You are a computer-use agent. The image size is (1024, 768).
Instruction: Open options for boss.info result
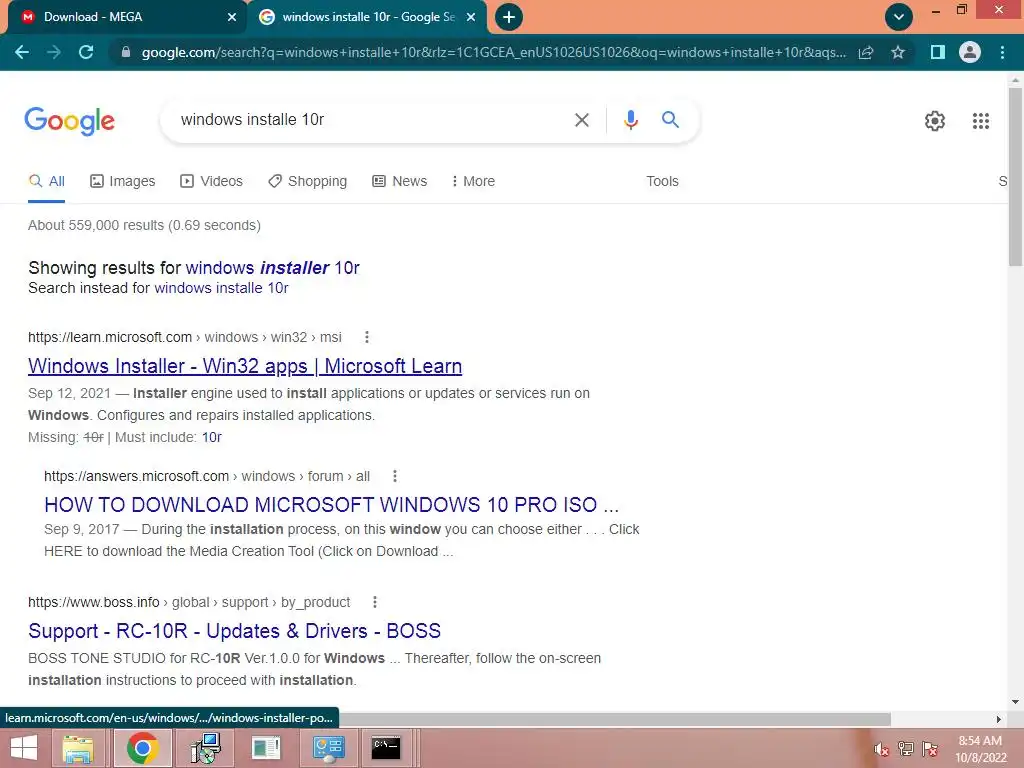coord(375,602)
